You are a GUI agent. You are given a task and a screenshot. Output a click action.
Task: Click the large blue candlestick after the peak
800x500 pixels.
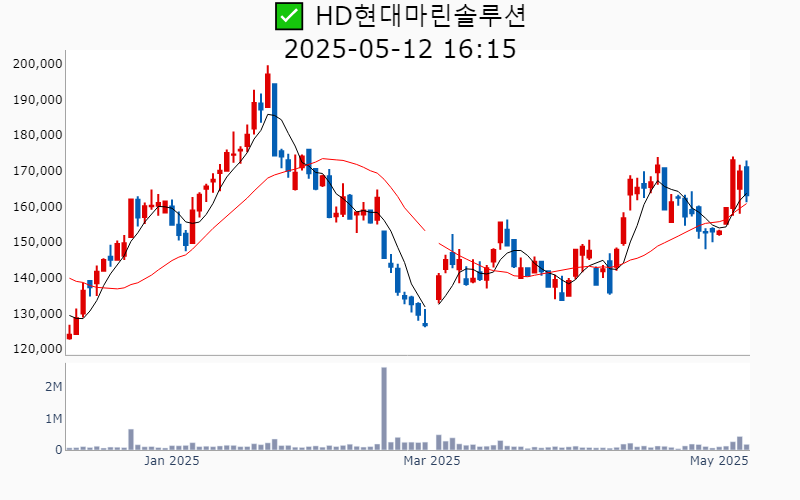click(x=274, y=119)
